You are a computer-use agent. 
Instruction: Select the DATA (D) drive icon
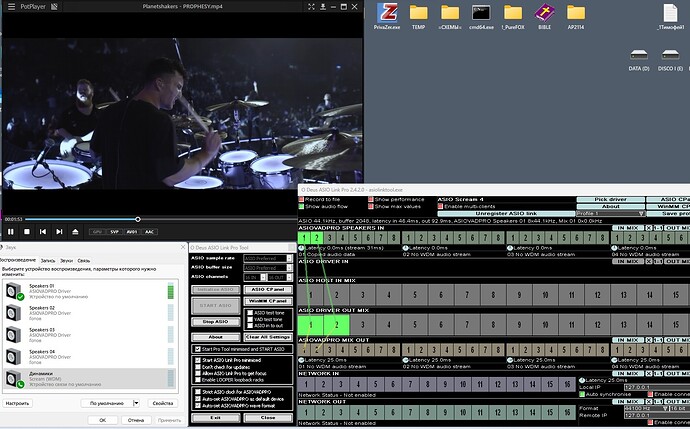639,60
